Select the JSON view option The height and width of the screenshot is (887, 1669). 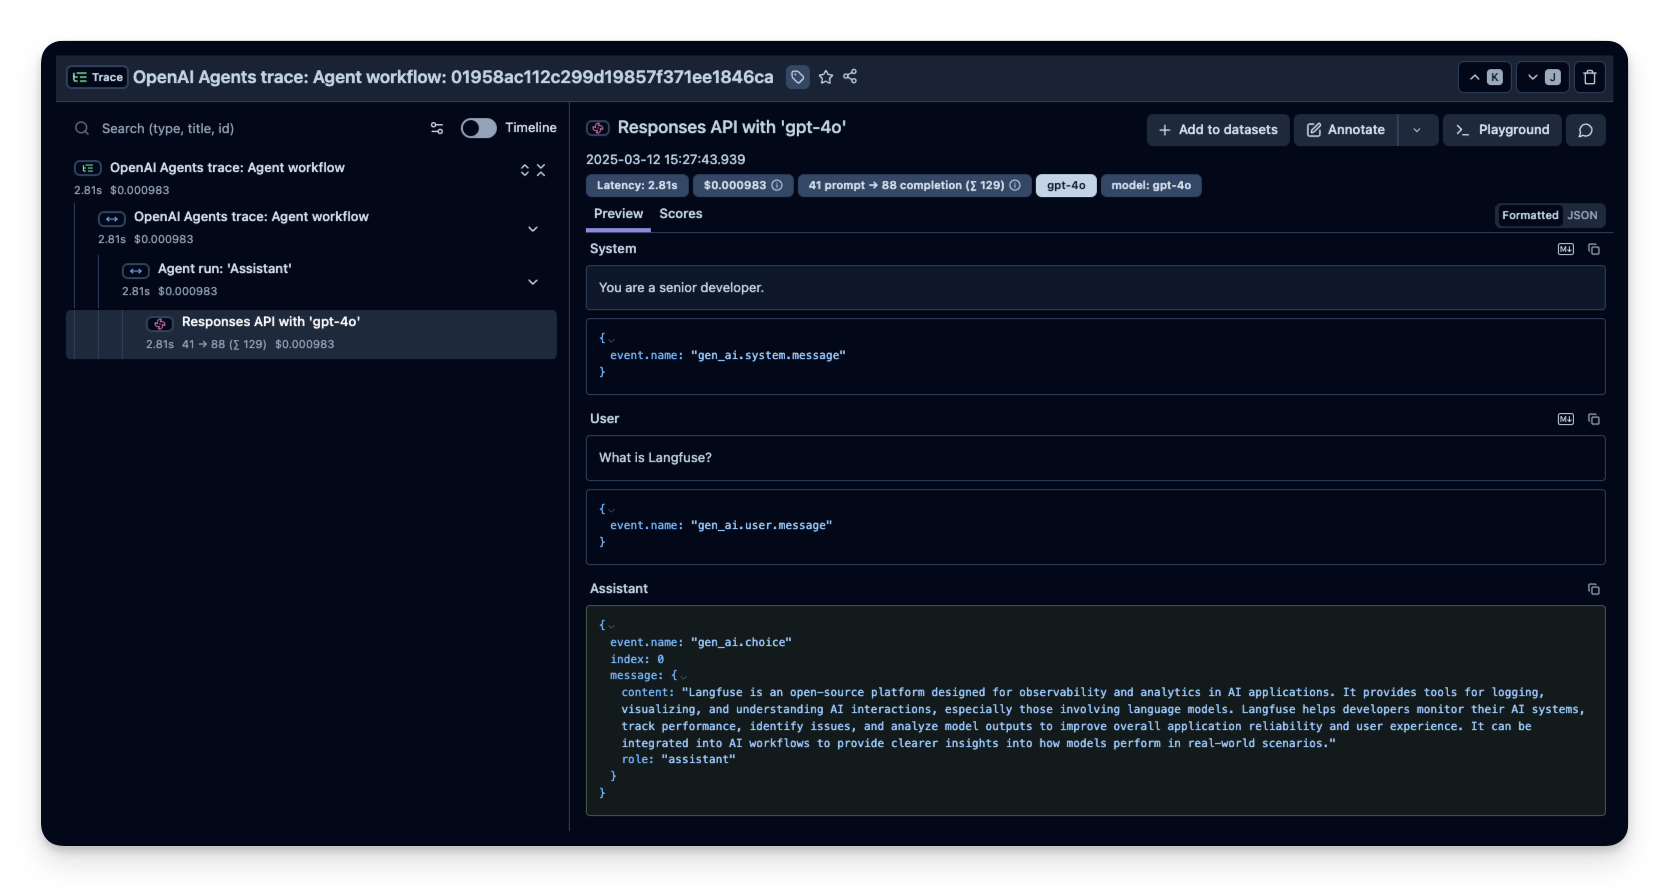[x=1582, y=215]
